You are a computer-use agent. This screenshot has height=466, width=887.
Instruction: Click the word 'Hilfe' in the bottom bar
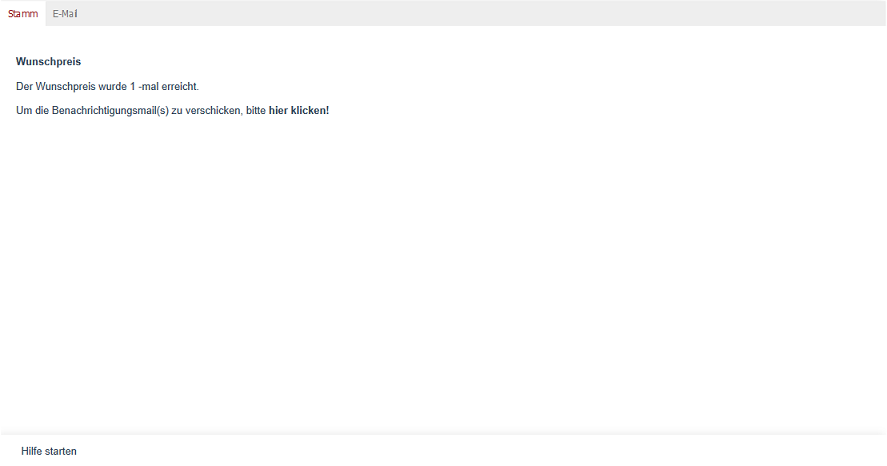(32, 451)
